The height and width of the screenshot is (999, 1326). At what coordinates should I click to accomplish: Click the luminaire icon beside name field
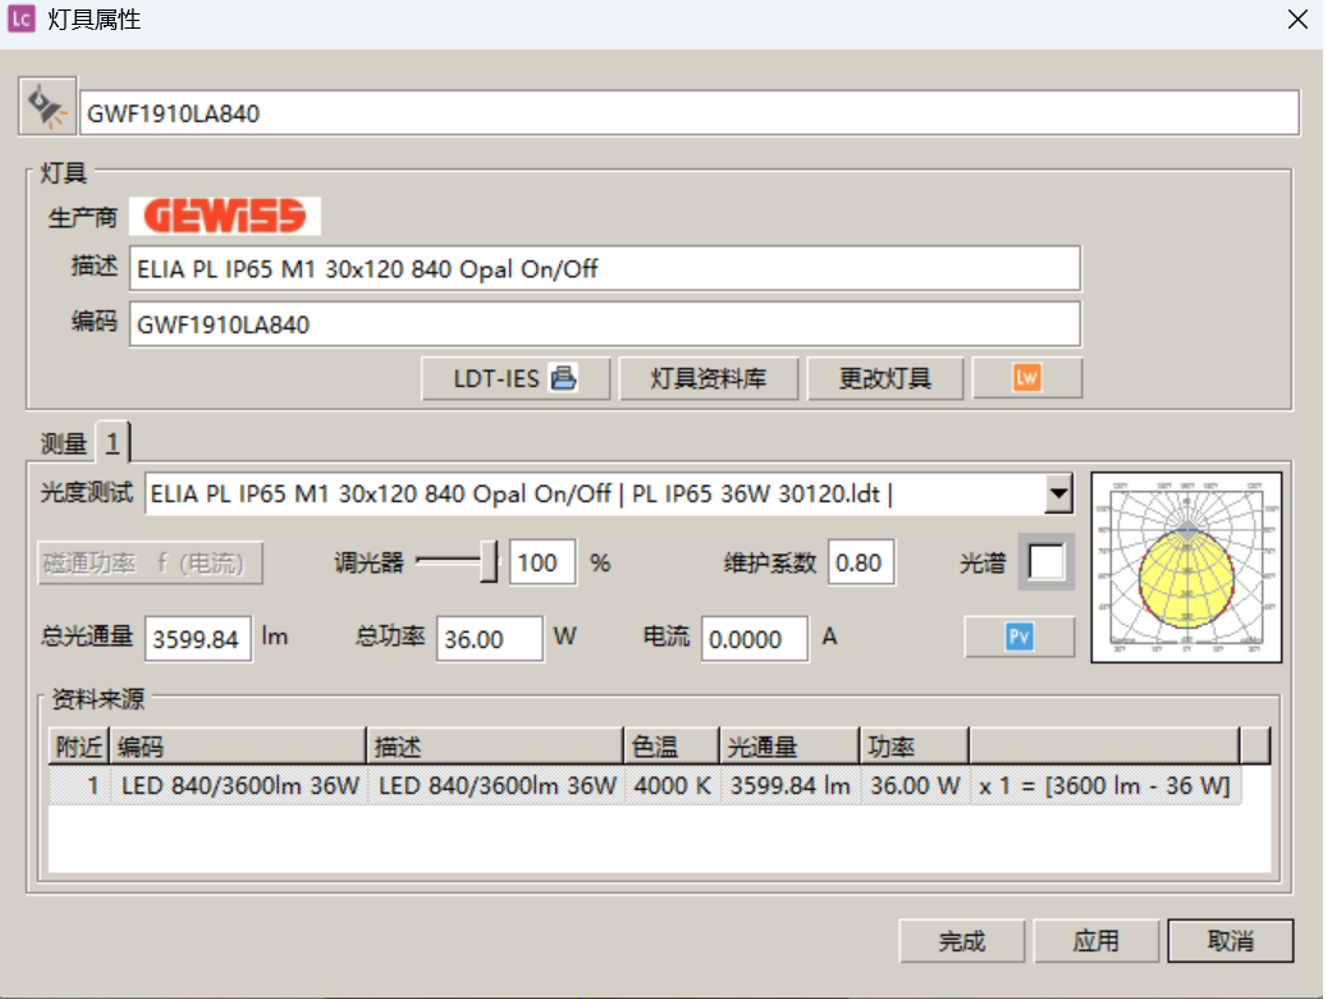(47, 107)
